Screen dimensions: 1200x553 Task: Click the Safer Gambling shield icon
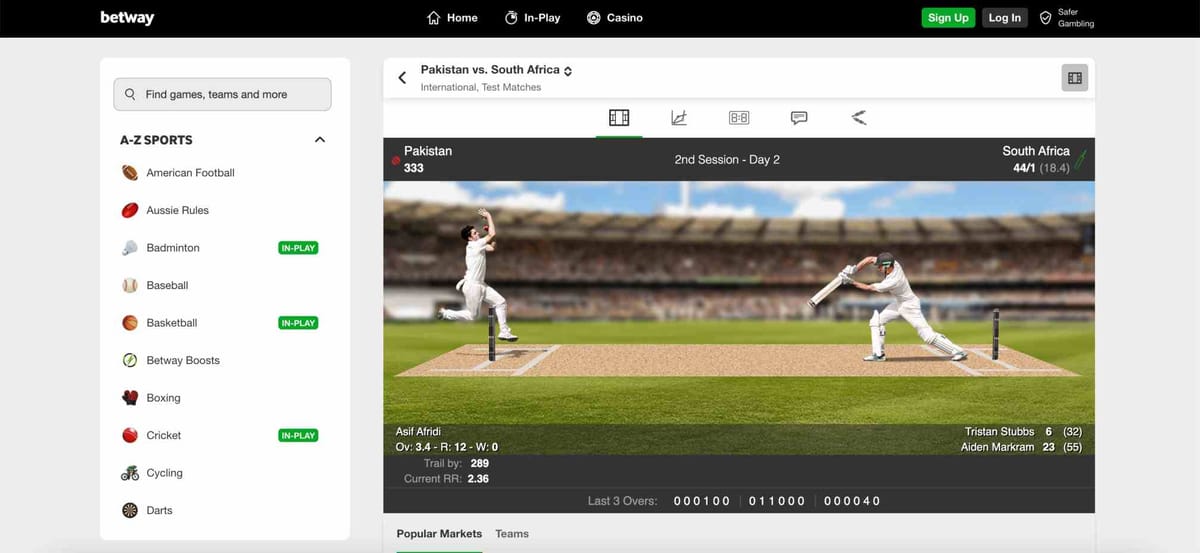(1046, 18)
